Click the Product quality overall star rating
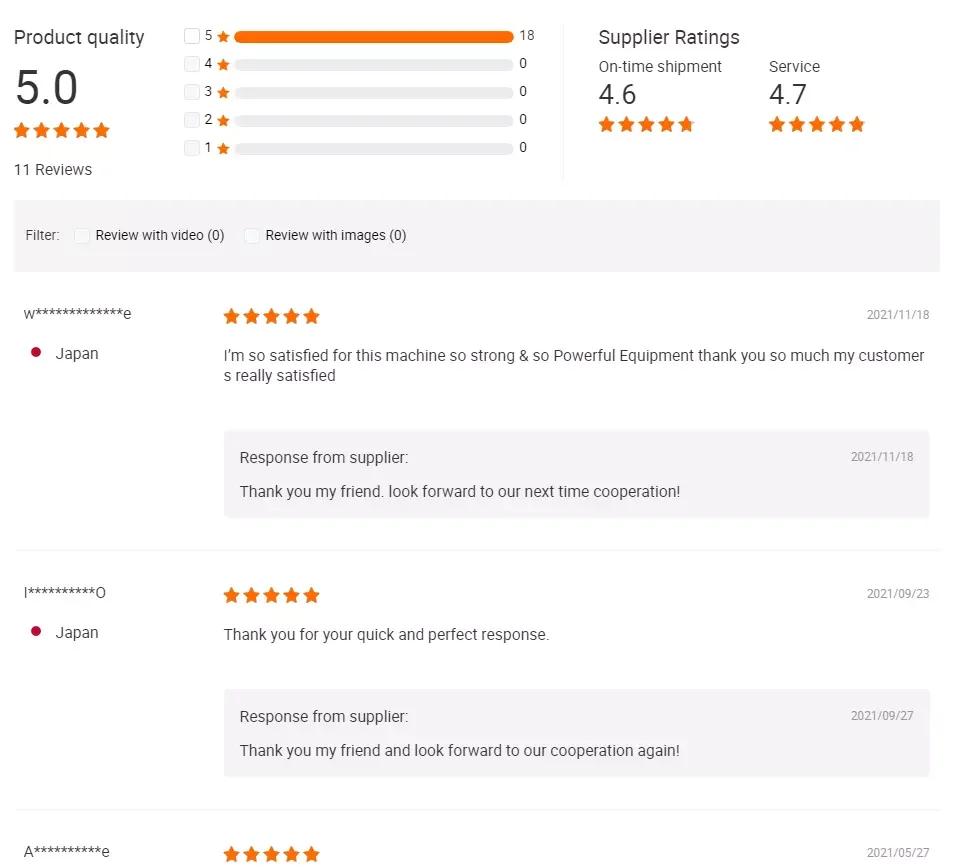 pyautogui.click(x=61, y=131)
